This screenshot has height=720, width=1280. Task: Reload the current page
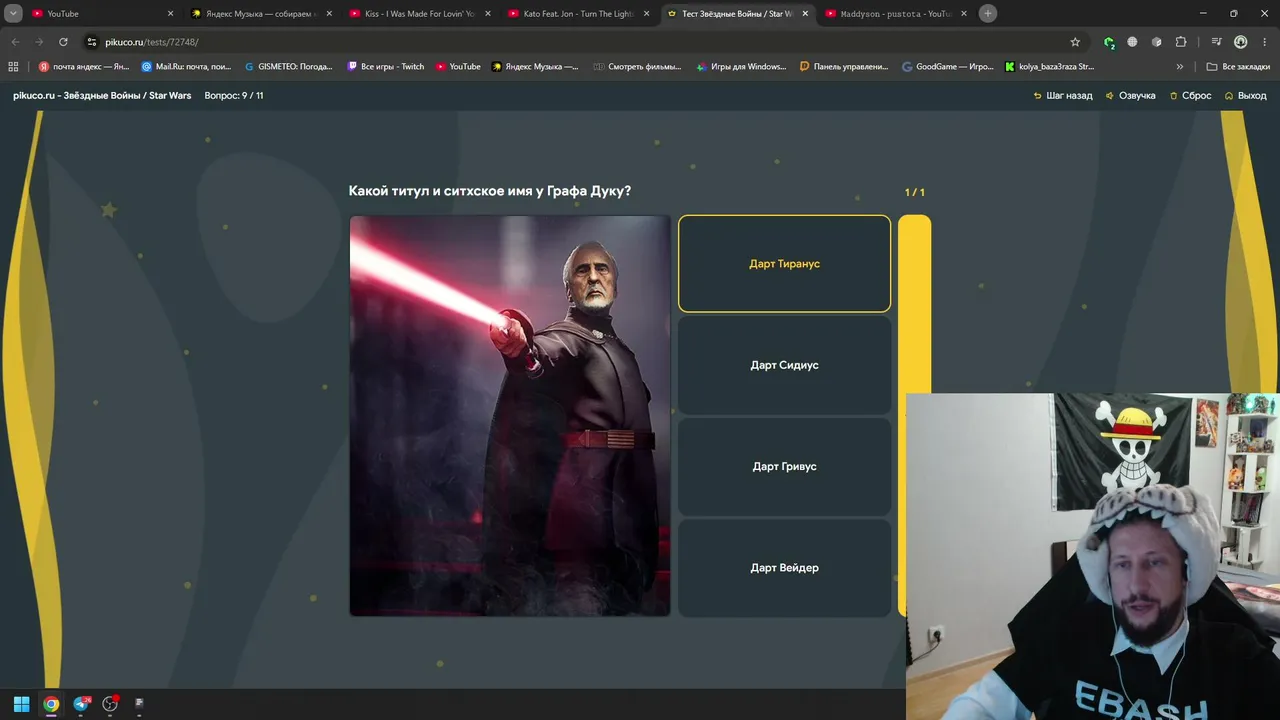[63, 42]
